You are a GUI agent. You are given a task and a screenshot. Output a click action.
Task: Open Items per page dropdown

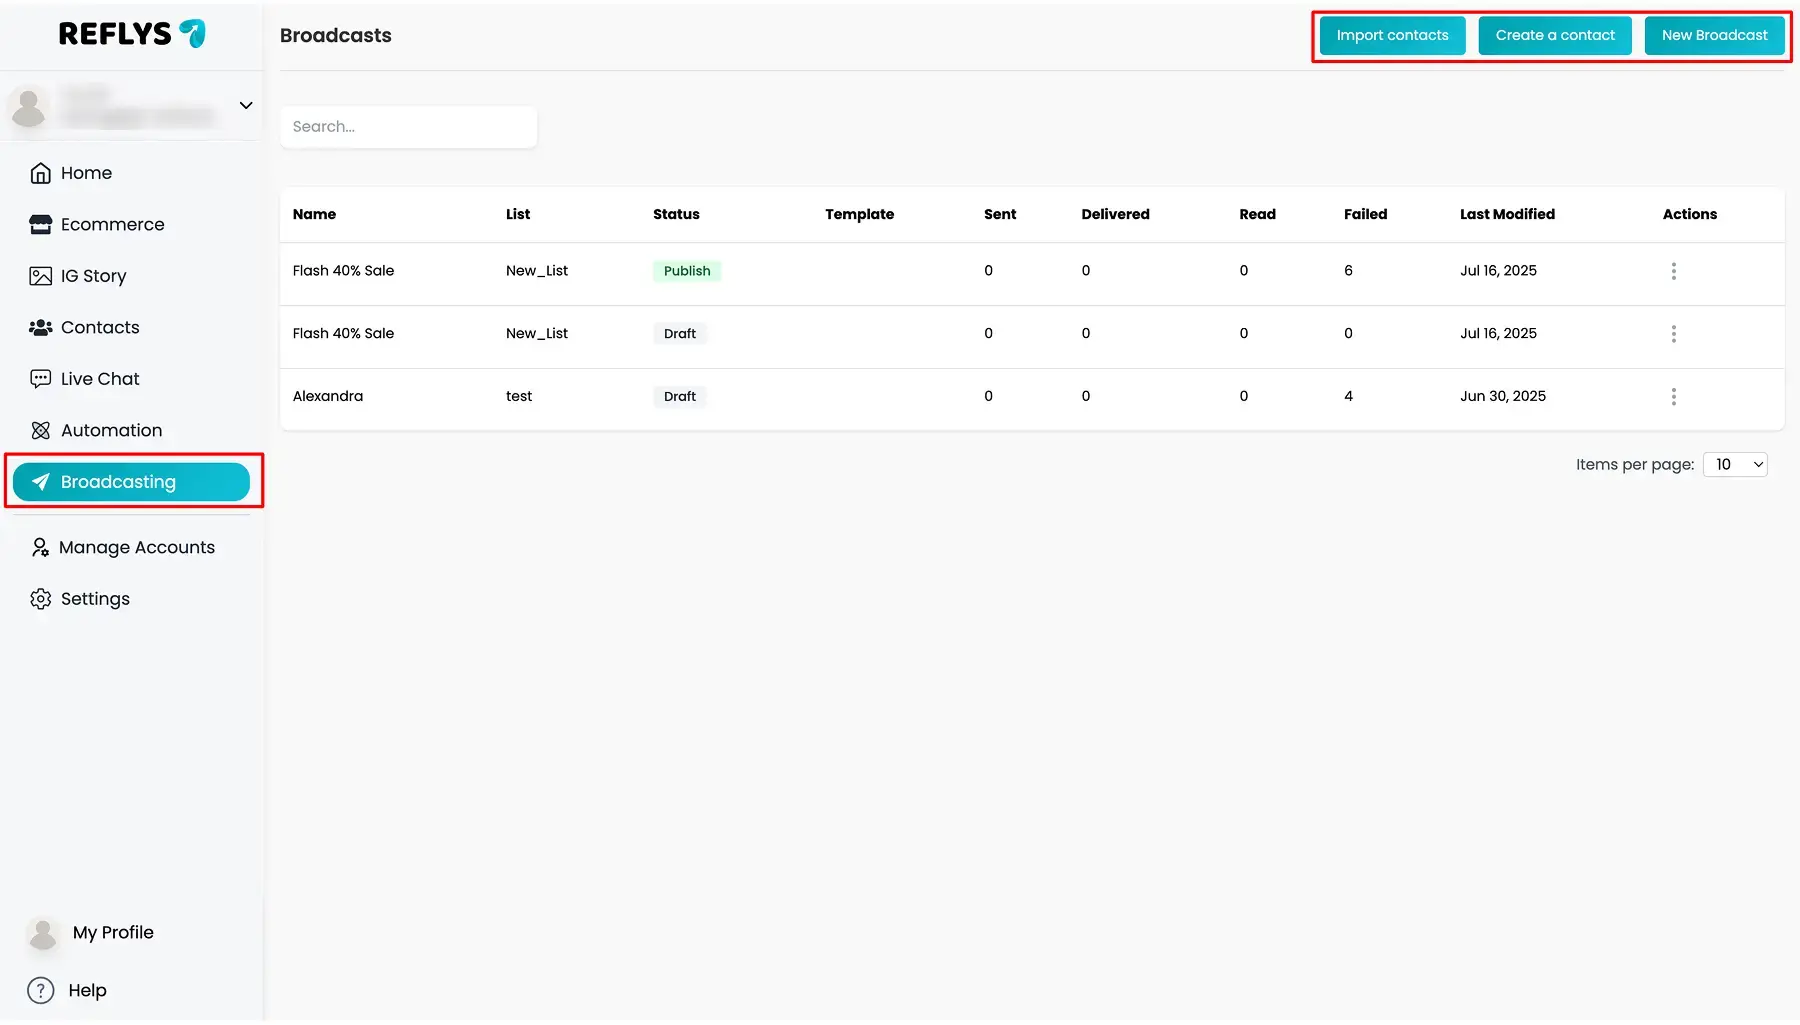coord(1735,464)
